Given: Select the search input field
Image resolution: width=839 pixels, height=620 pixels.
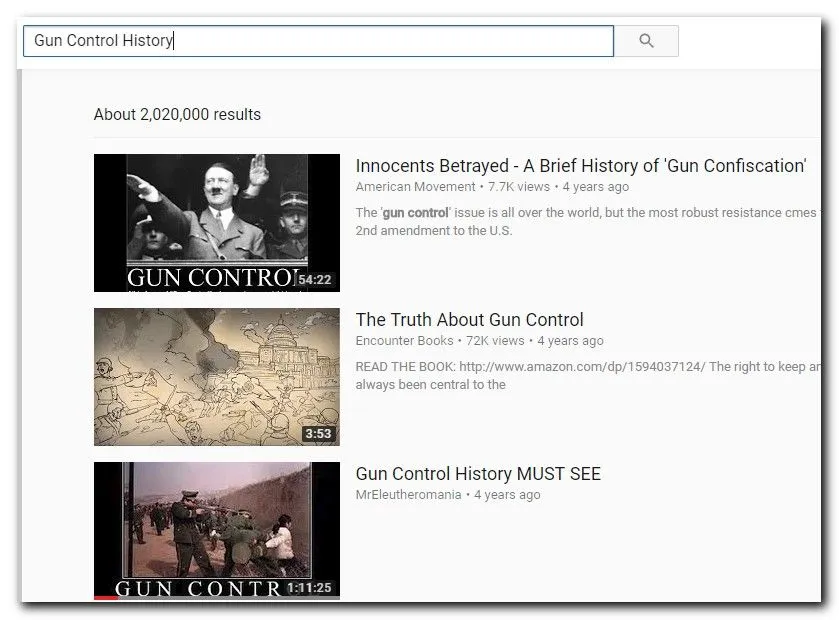Looking at the screenshot, I should tap(318, 40).
